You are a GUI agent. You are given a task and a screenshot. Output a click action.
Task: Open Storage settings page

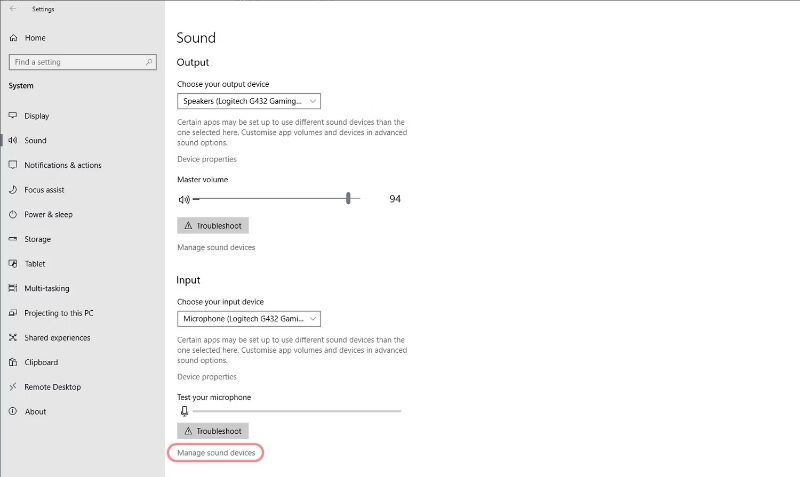(37, 239)
